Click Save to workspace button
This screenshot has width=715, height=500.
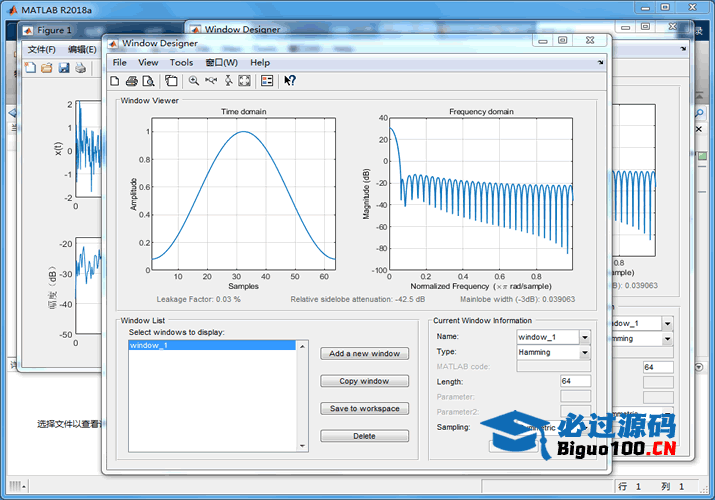(364, 408)
